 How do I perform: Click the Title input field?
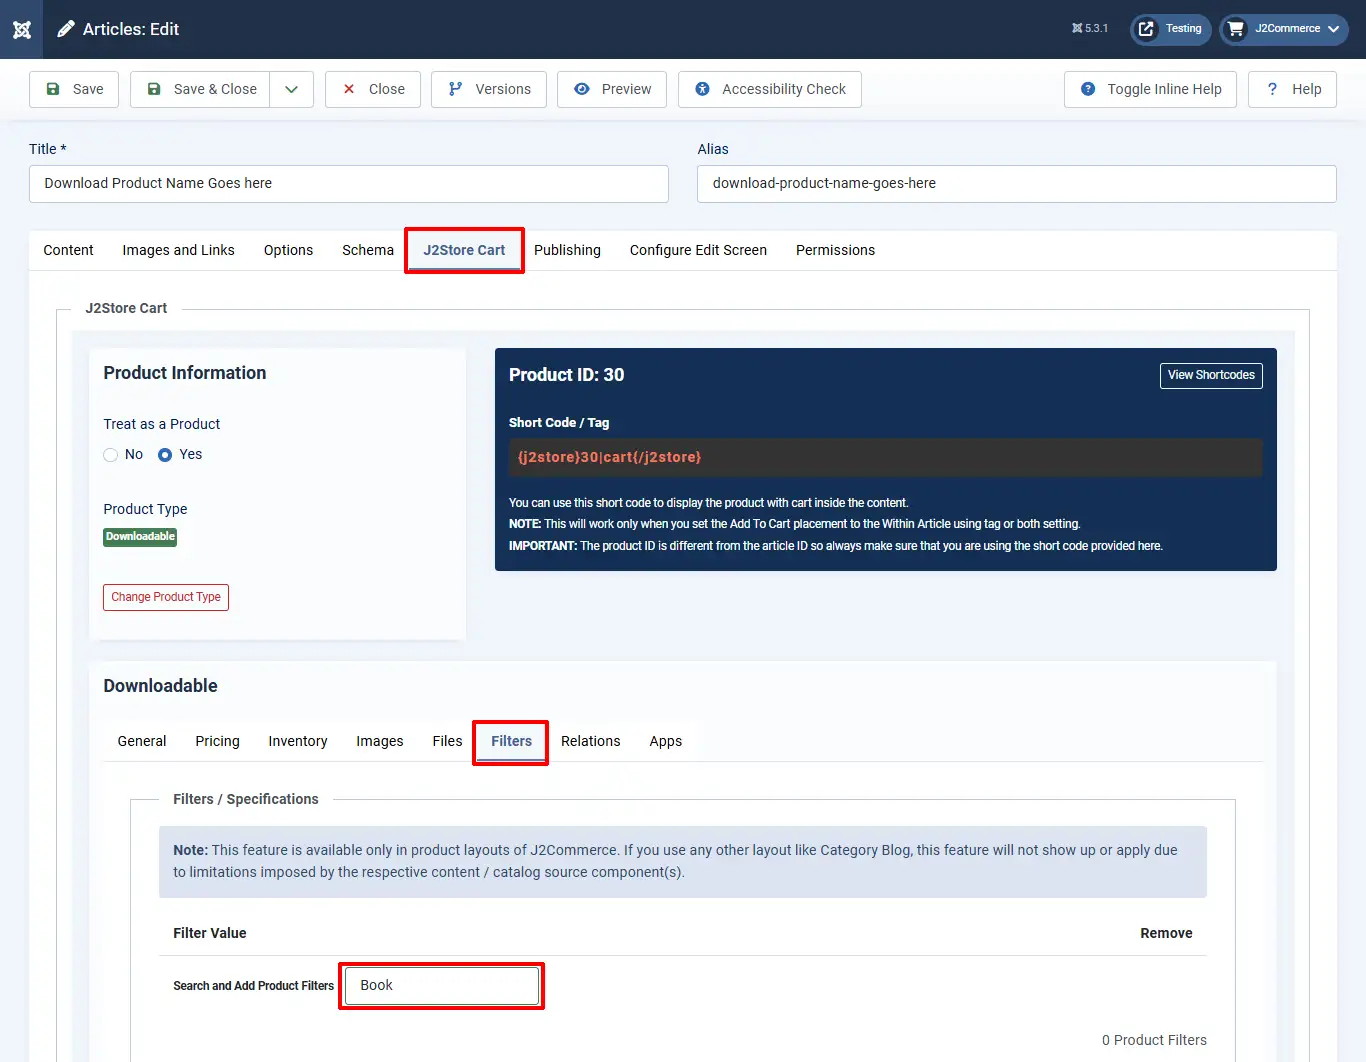(x=349, y=184)
